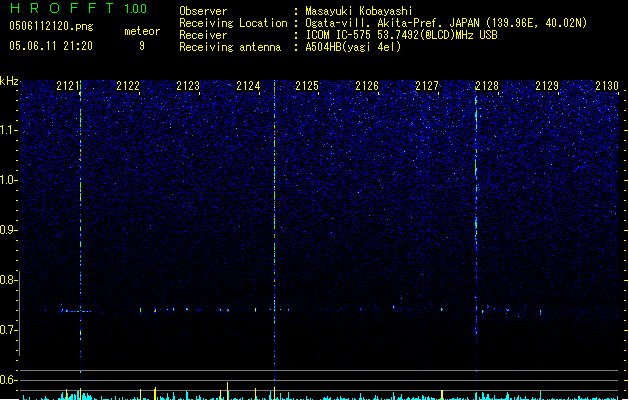
Task: Click the 0.9 kHz axis label
Action: pyautogui.click(x=9, y=230)
